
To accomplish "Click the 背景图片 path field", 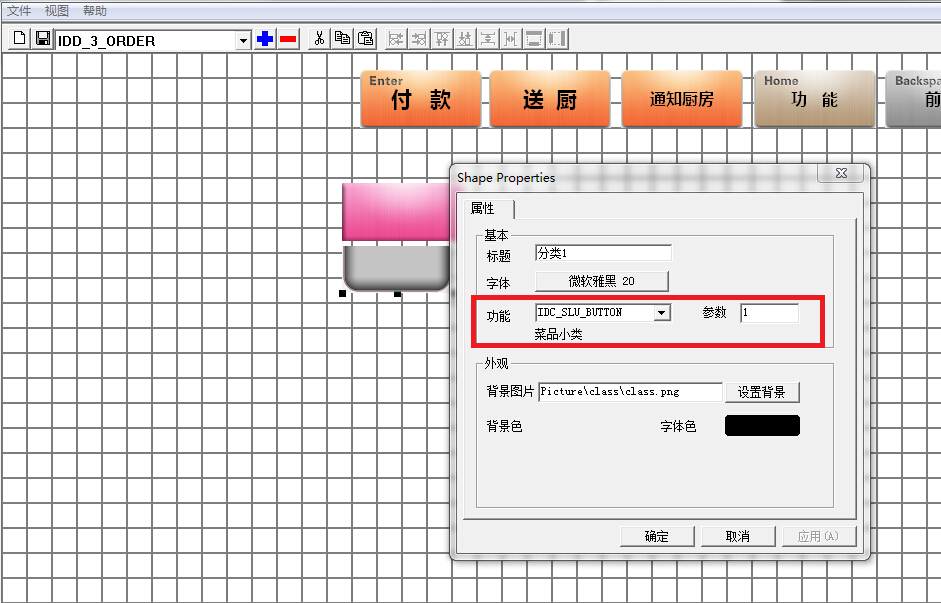I will [630, 392].
